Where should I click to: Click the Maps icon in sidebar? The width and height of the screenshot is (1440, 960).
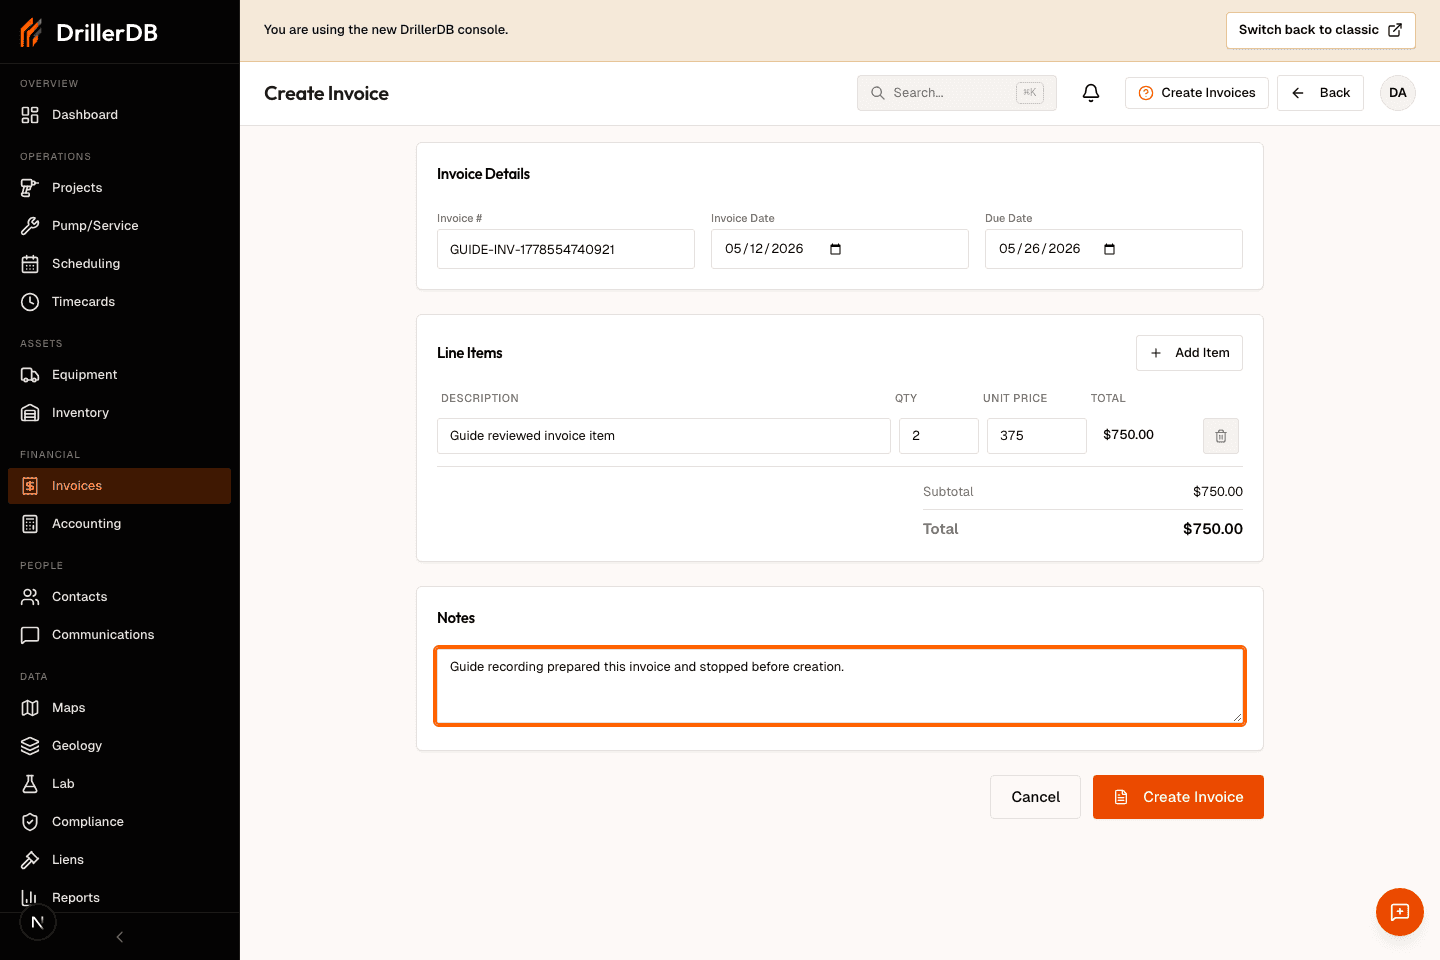pyautogui.click(x=30, y=708)
